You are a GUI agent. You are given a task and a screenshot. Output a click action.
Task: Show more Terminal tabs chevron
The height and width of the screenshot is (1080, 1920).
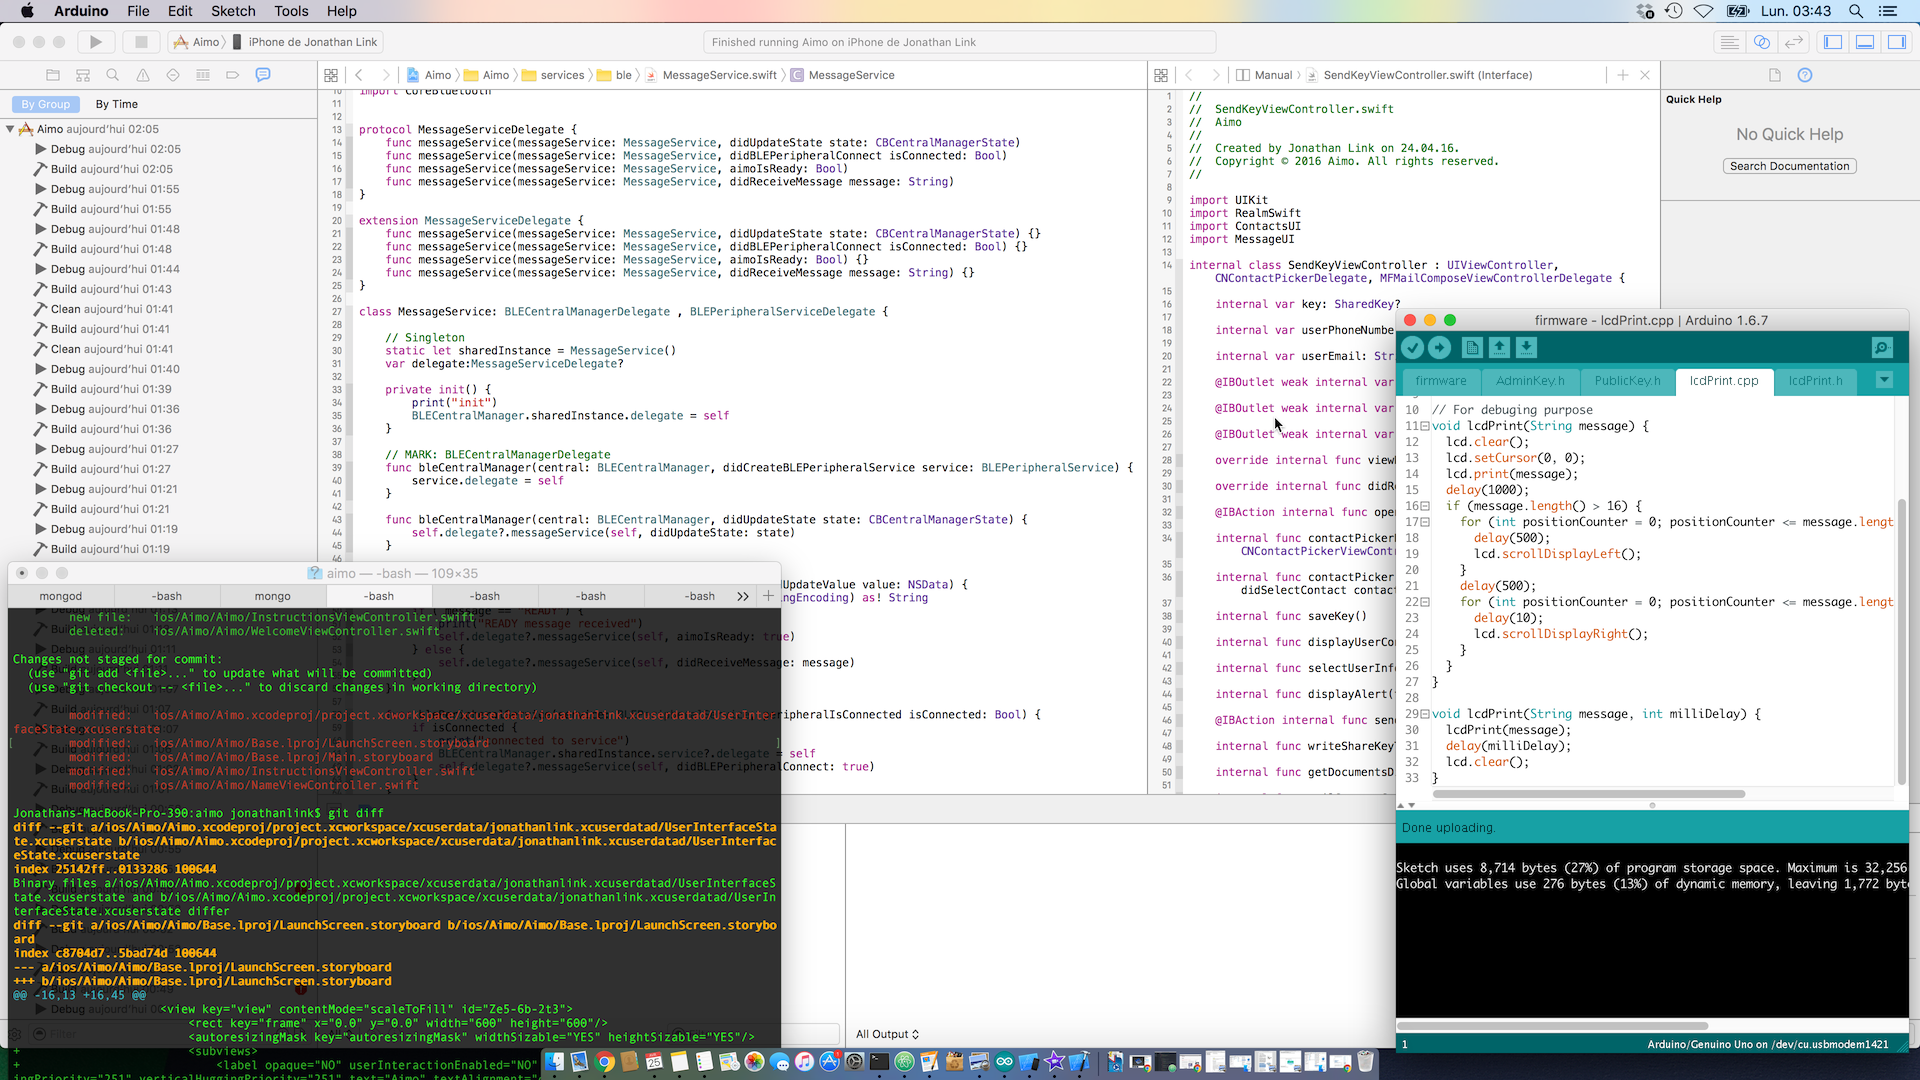(742, 596)
